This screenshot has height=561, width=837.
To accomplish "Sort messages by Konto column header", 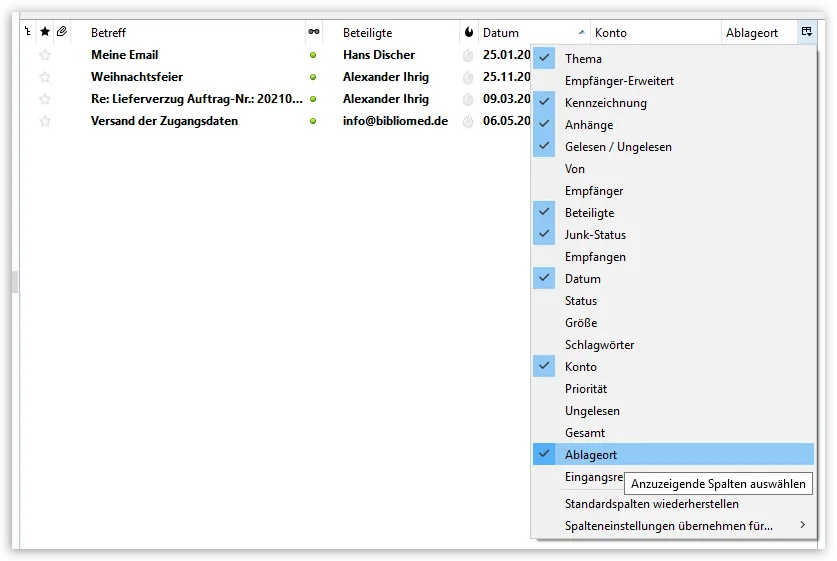I will click(611, 33).
